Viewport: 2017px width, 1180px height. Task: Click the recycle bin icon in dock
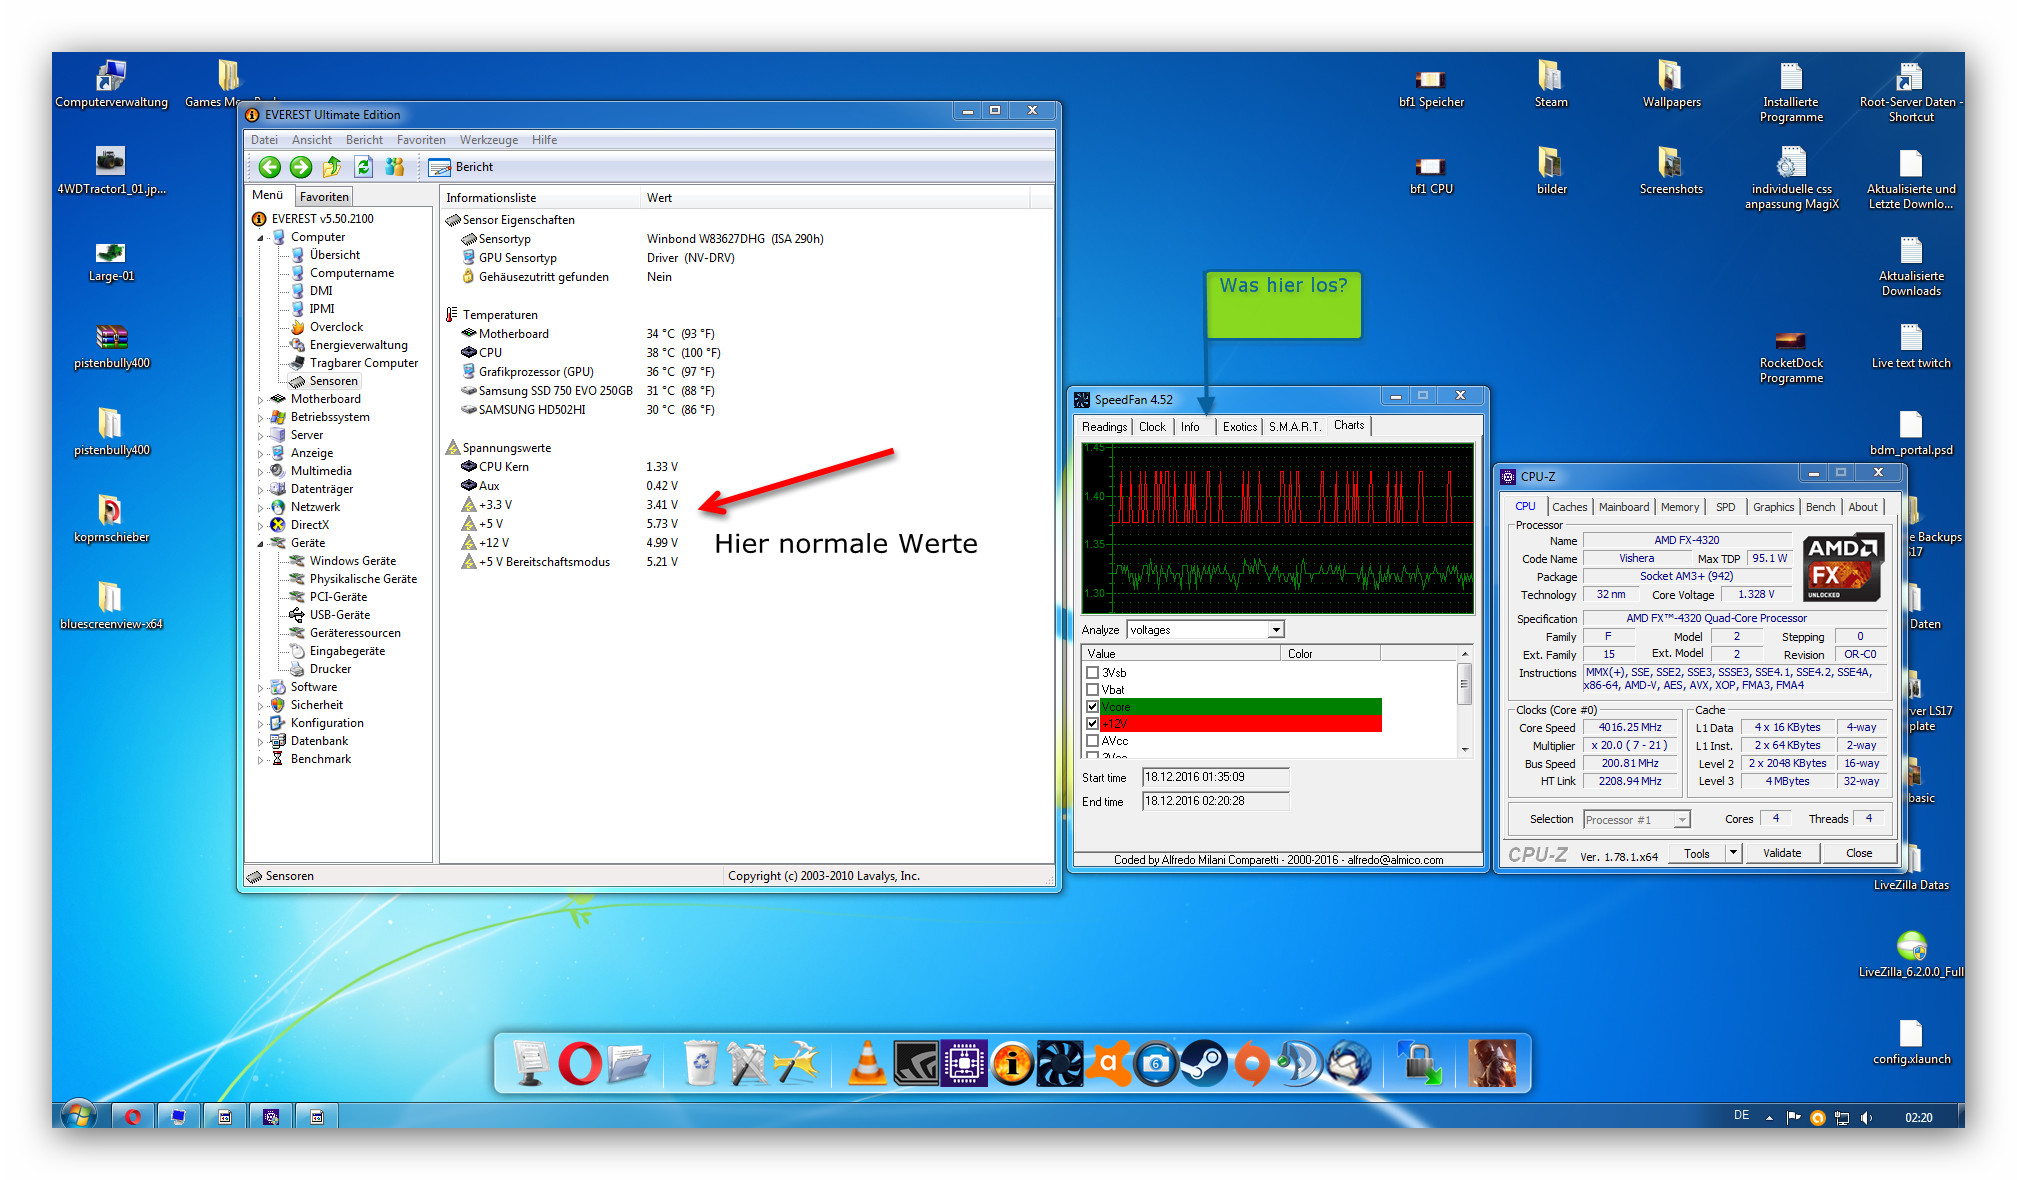[x=701, y=1064]
